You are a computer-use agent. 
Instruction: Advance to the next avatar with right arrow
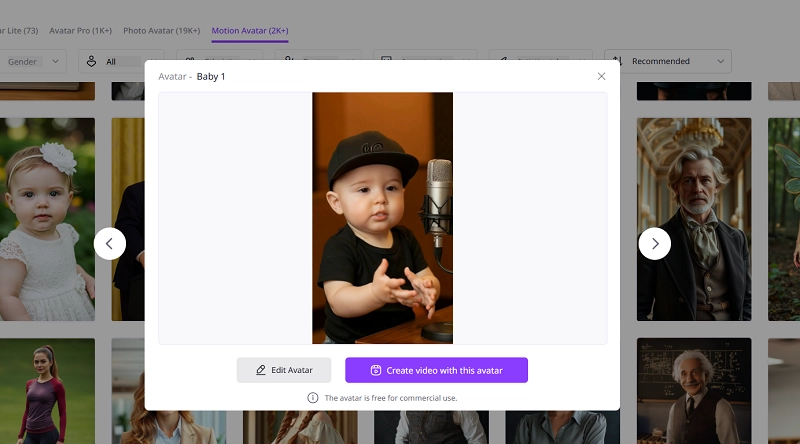tap(655, 243)
